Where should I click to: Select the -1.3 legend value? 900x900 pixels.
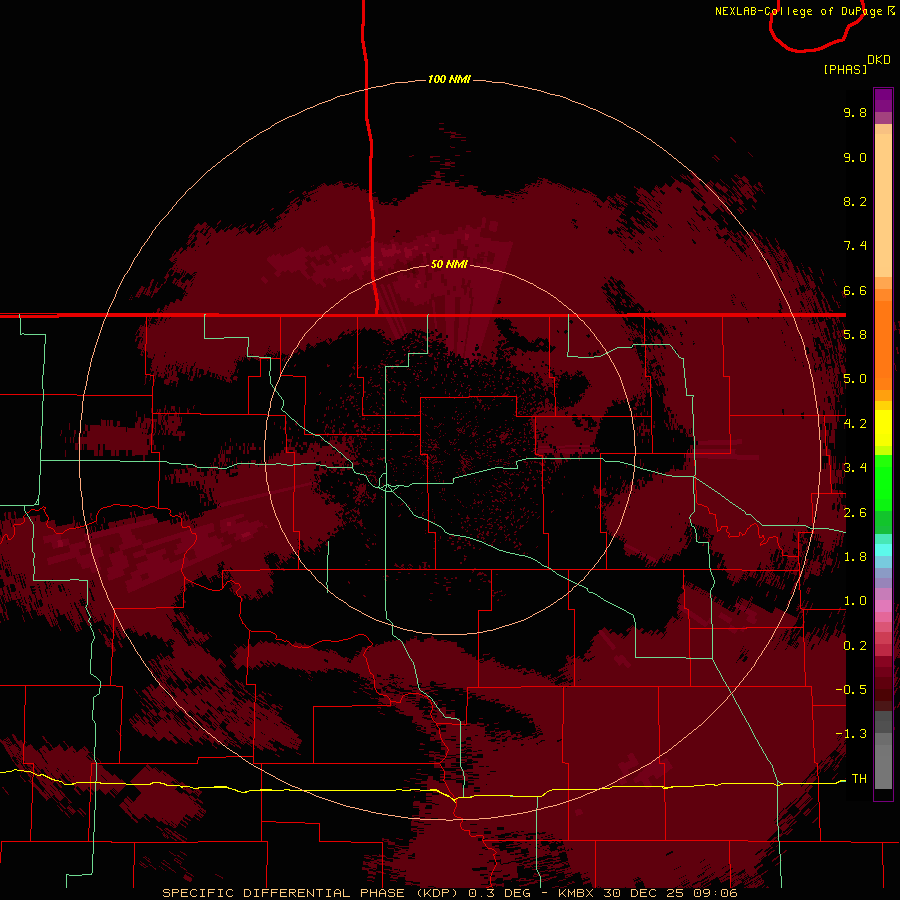851,734
